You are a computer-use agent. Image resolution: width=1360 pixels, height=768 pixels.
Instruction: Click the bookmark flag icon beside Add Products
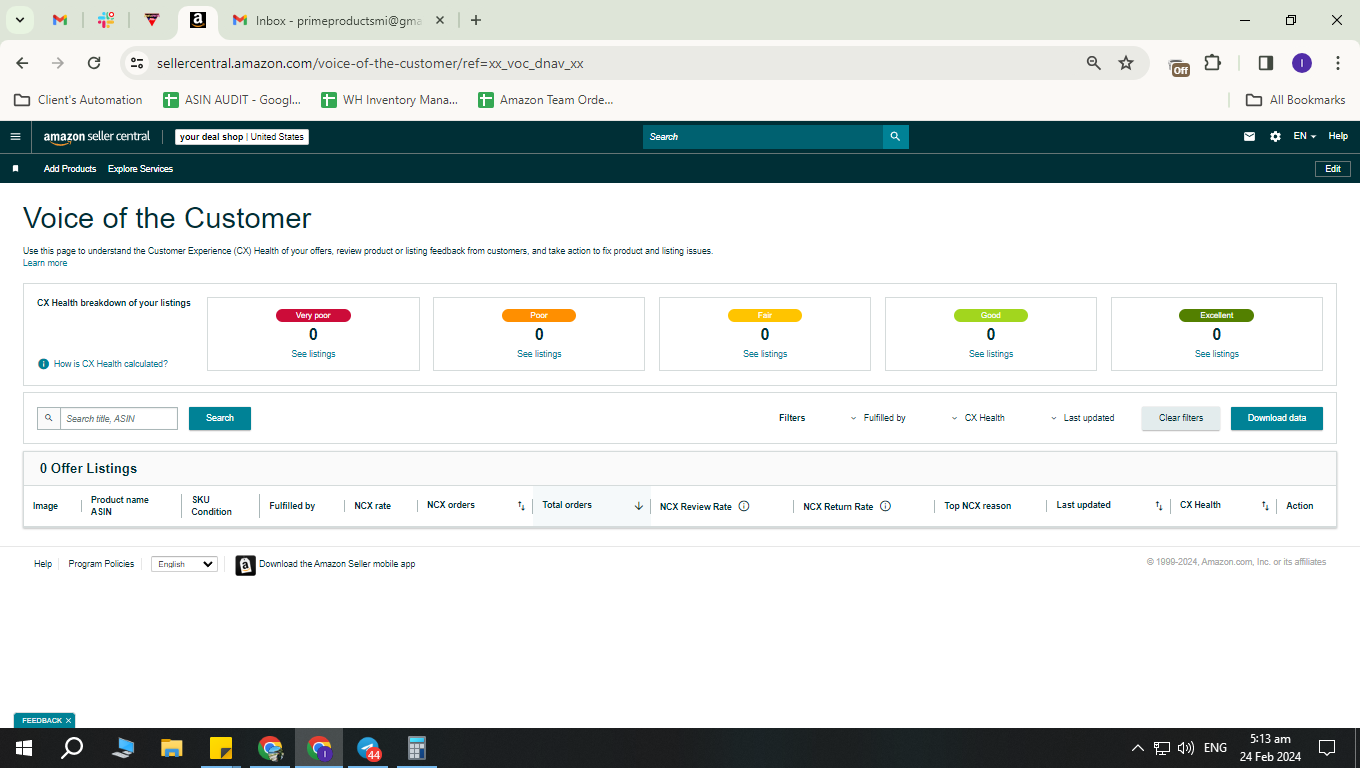click(x=15, y=169)
